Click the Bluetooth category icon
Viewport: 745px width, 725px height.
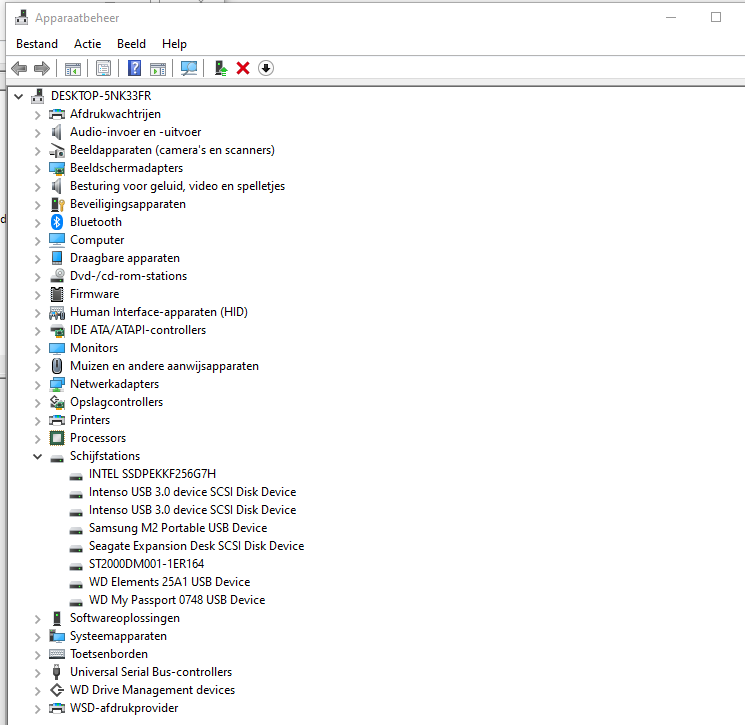tap(57, 222)
